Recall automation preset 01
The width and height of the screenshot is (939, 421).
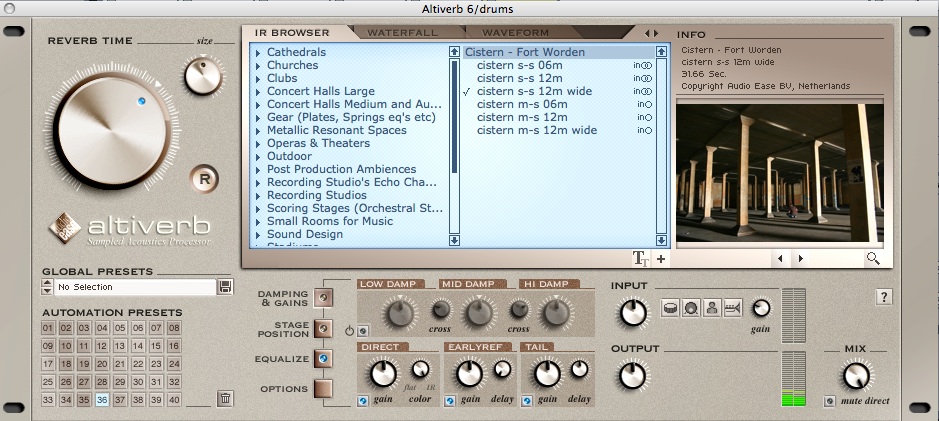[48, 328]
